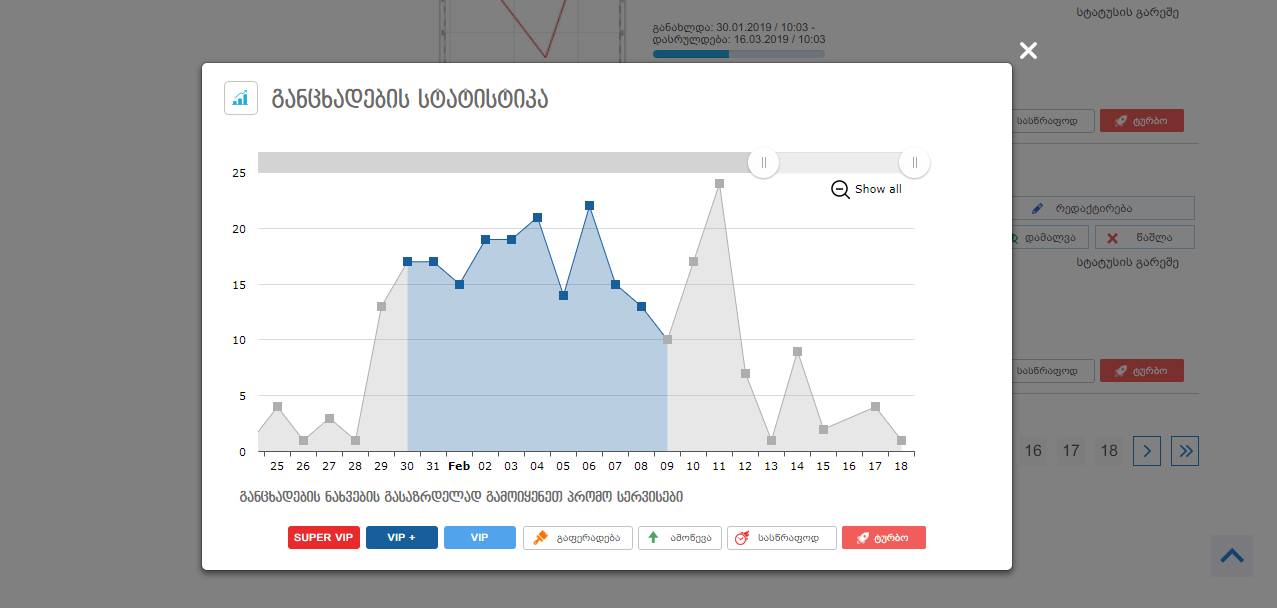Click the left range slider handle
Screen dimensions: 1277x608
coord(764,162)
